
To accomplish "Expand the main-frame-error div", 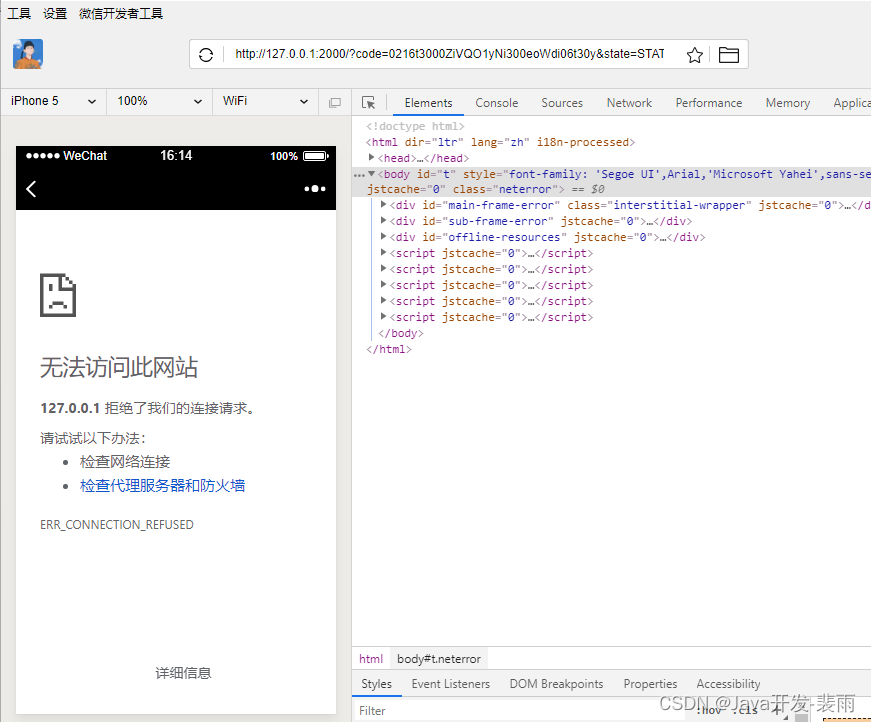I will tap(383, 205).
